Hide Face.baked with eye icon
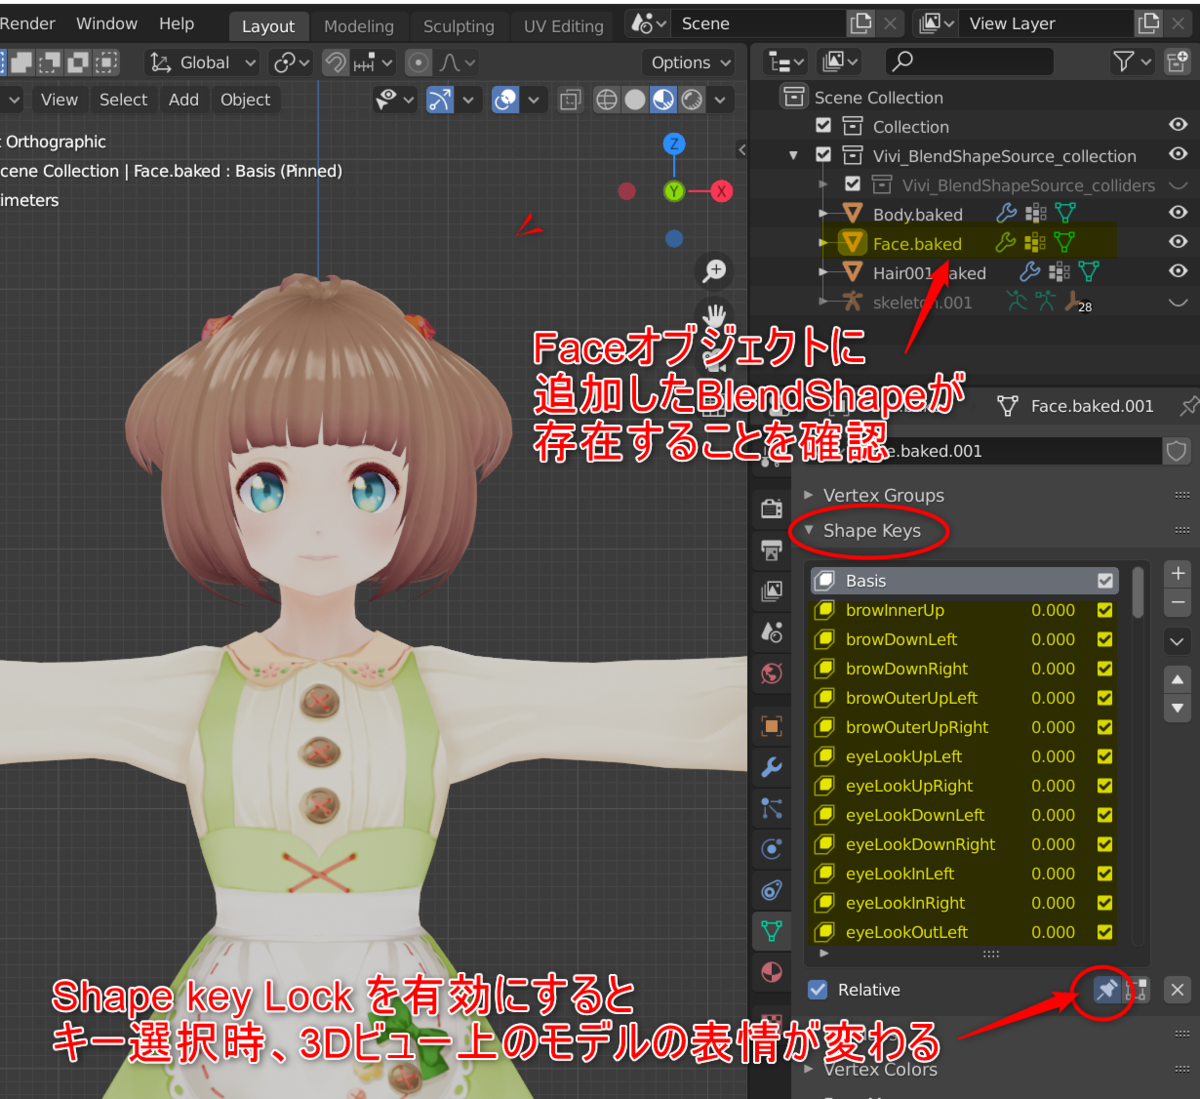Screen dimensions: 1200x1099 point(1178,241)
